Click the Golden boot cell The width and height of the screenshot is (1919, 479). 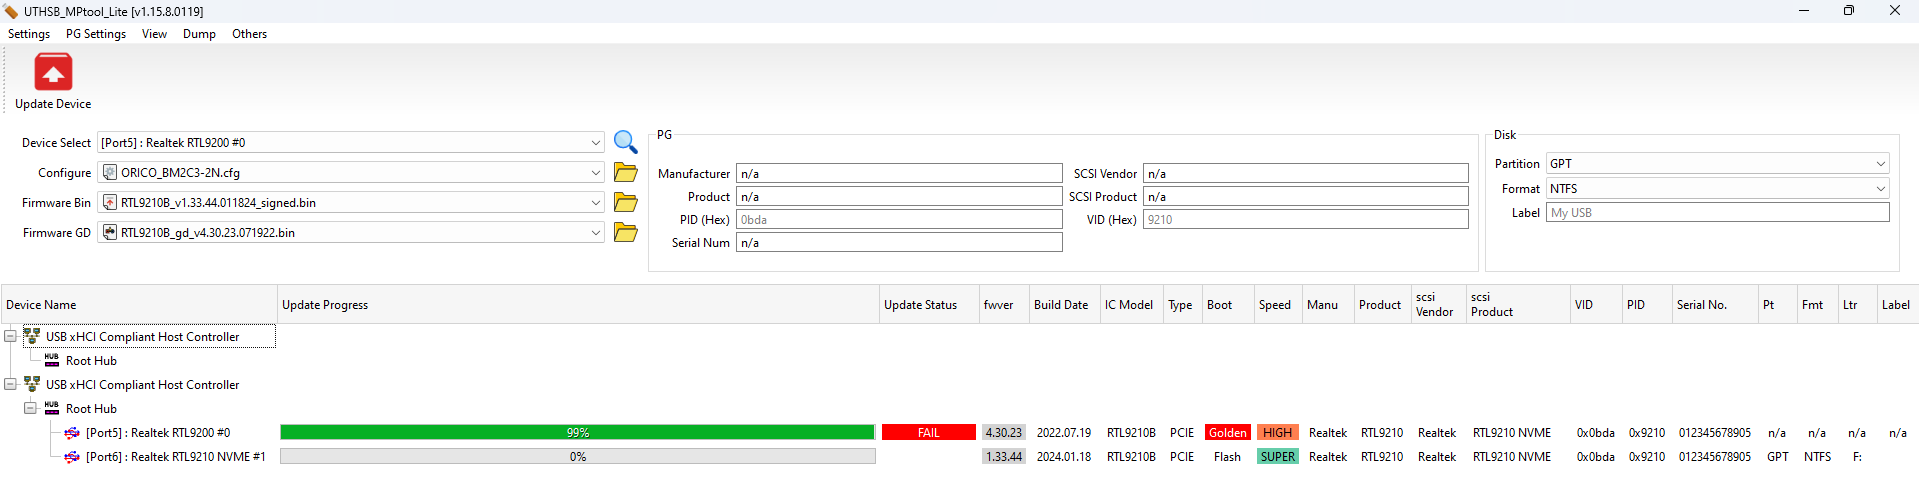[x=1228, y=432]
